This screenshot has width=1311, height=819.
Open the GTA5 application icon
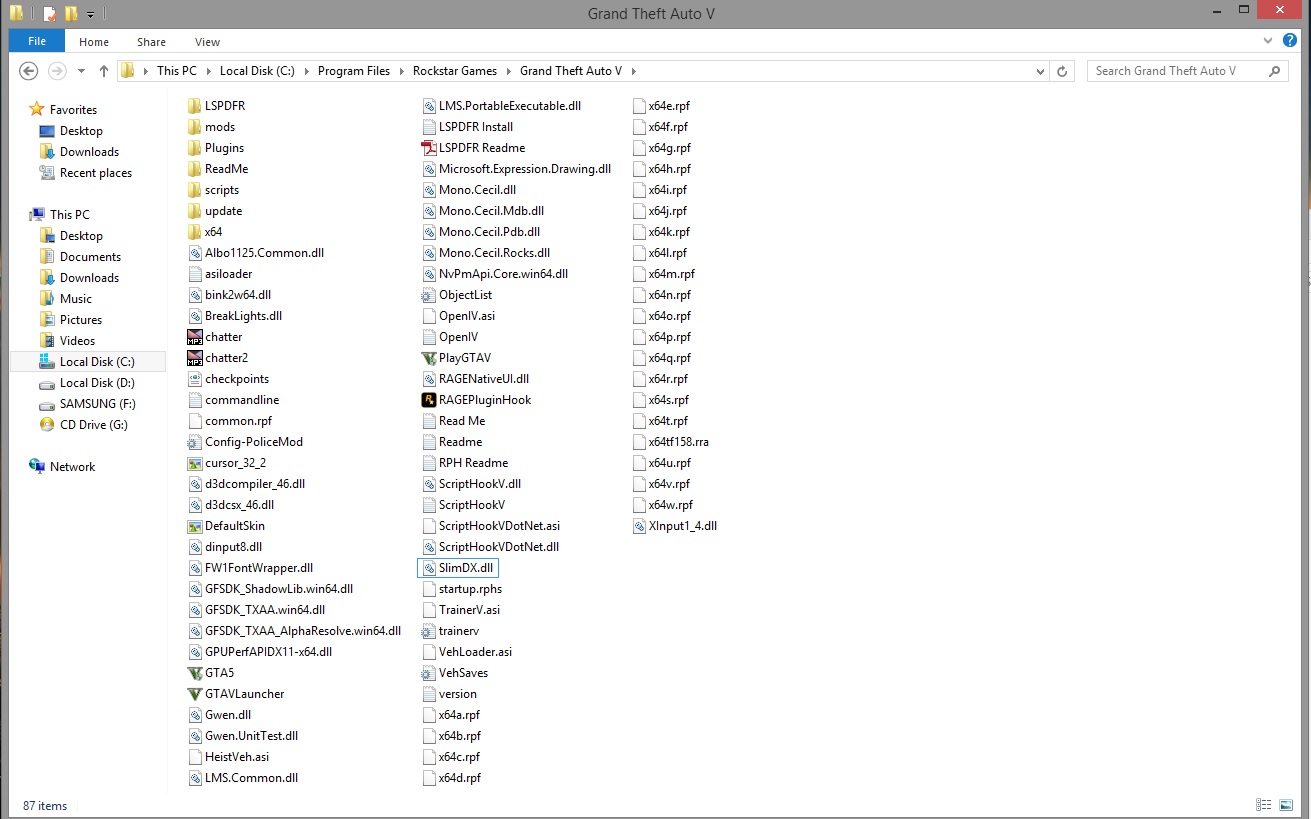click(195, 673)
